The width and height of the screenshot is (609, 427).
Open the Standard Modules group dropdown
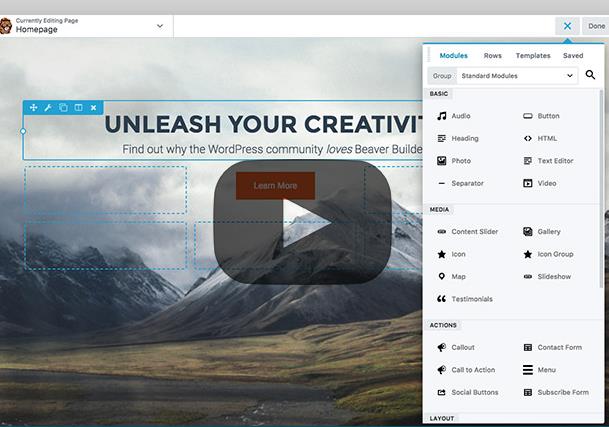[516, 75]
